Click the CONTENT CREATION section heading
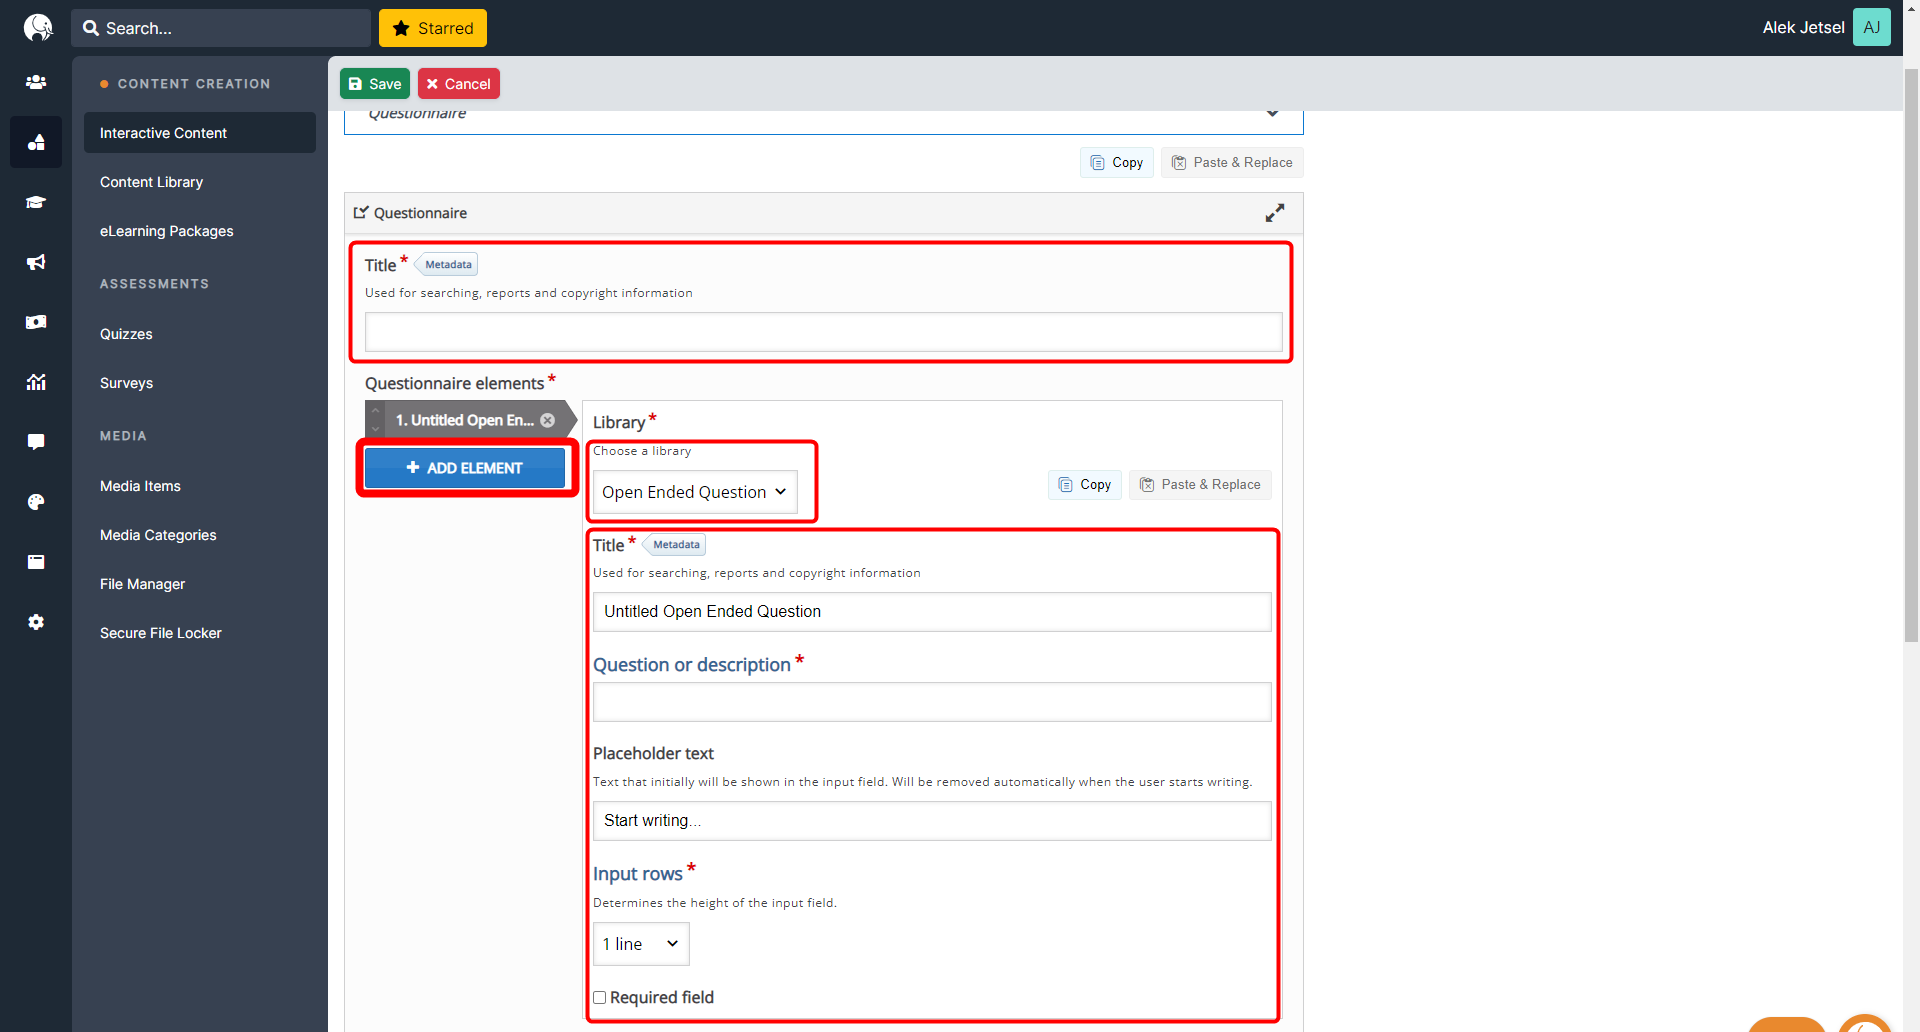 point(194,84)
